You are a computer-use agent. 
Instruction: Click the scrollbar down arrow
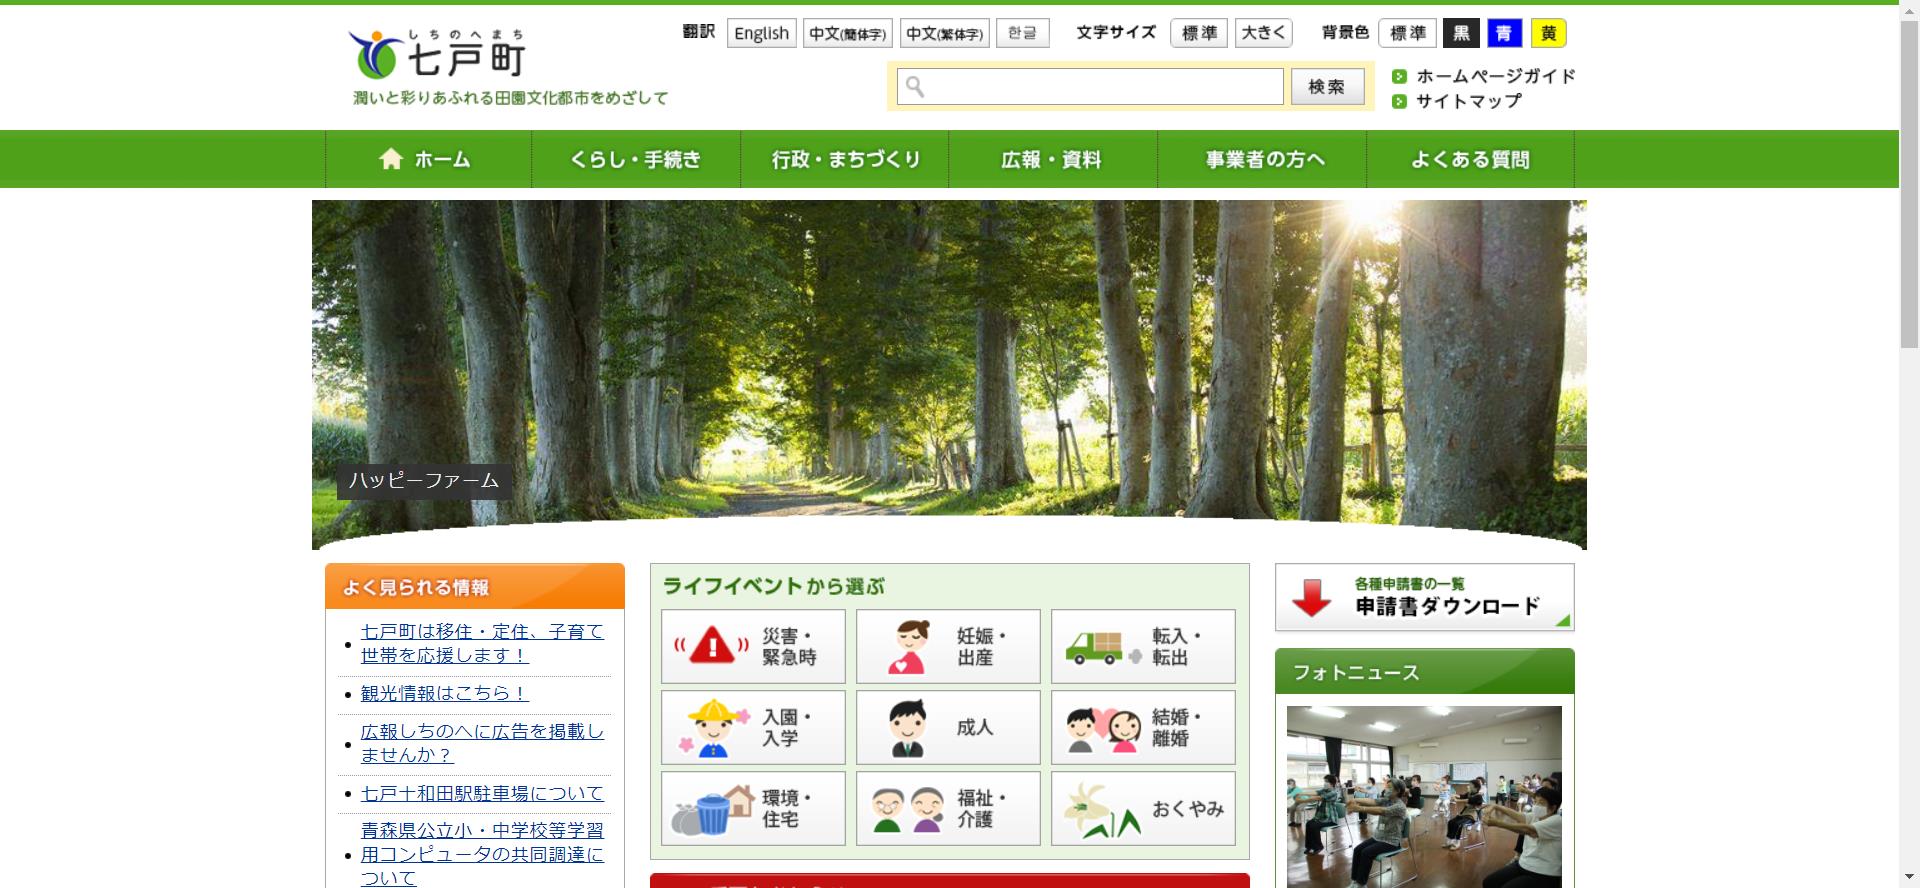click(x=1909, y=879)
